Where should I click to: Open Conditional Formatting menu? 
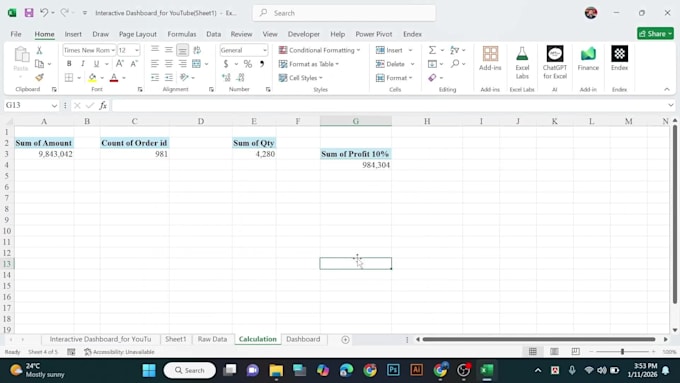click(x=319, y=50)
